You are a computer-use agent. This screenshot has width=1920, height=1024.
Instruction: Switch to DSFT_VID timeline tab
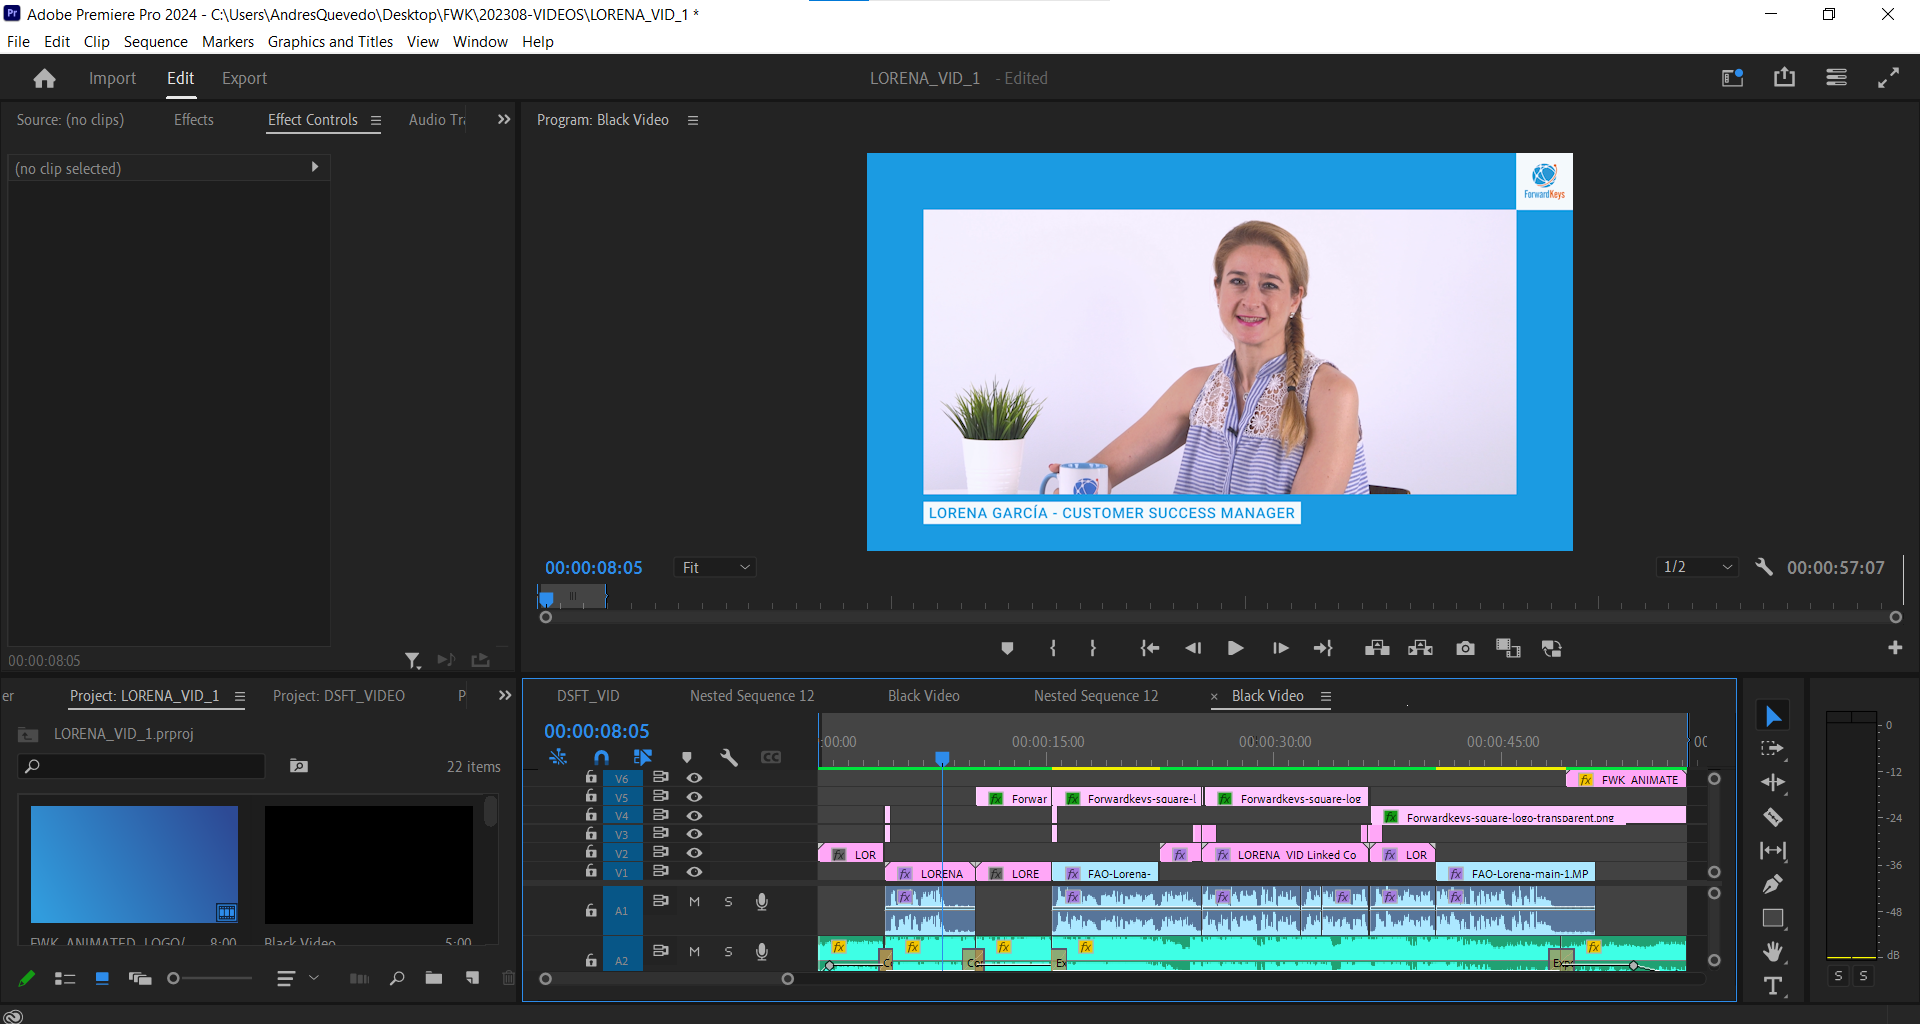click(588, 695)
